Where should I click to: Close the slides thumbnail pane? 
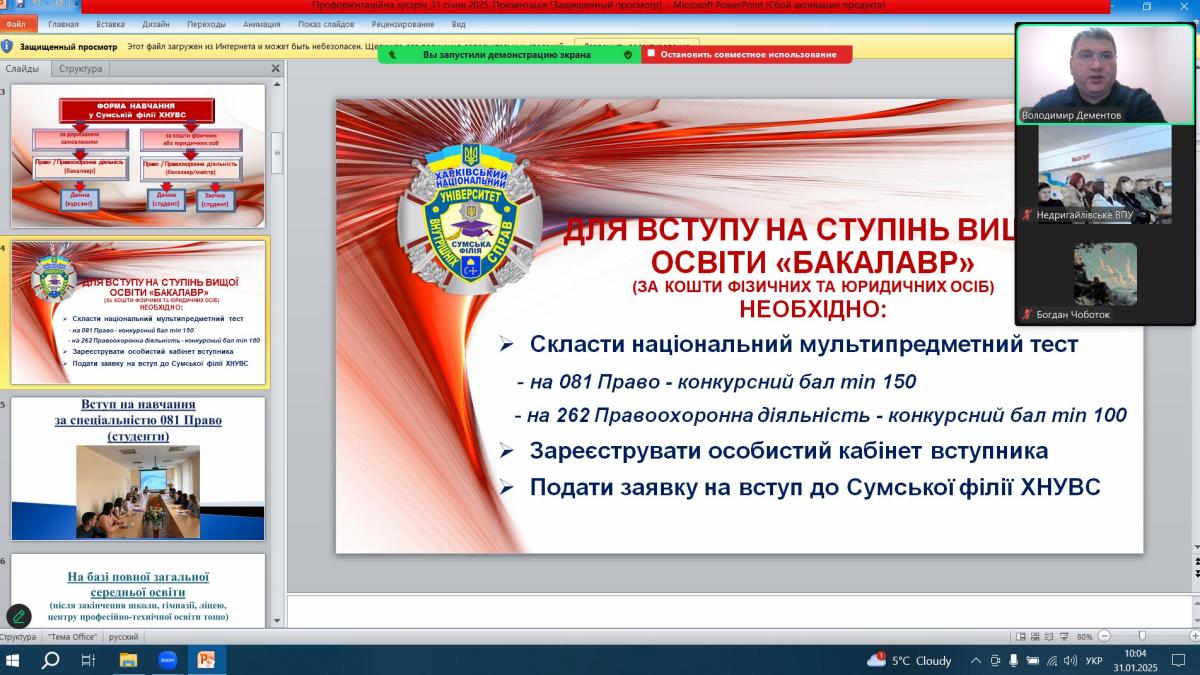(276, 69)
